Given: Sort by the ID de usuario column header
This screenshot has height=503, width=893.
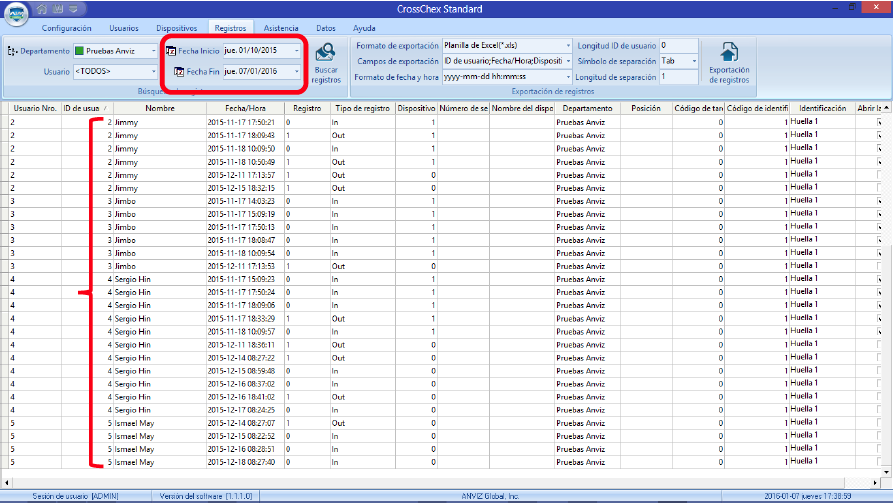Looking at the screenshot, I should pyautogui.click(x=87, y=108).
